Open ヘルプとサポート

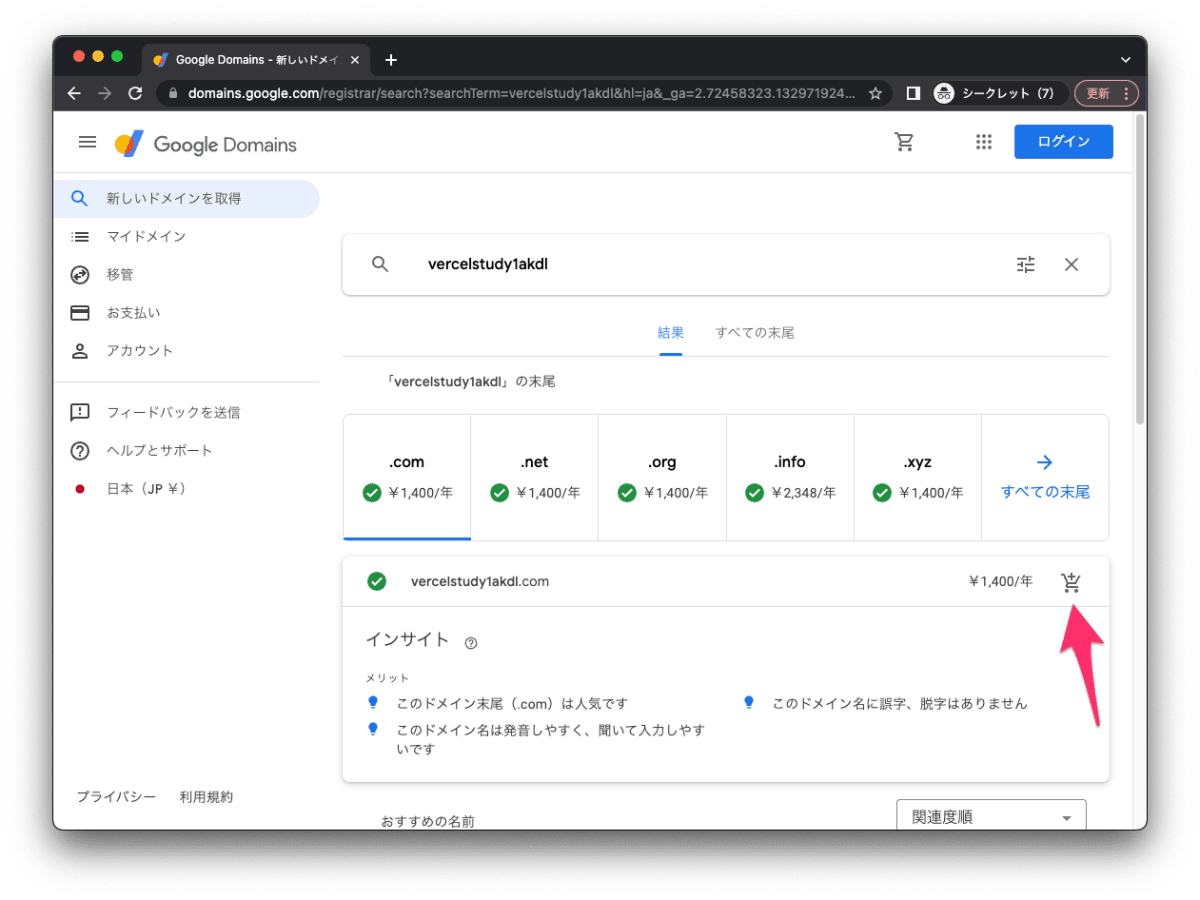[x=186, y=451]
